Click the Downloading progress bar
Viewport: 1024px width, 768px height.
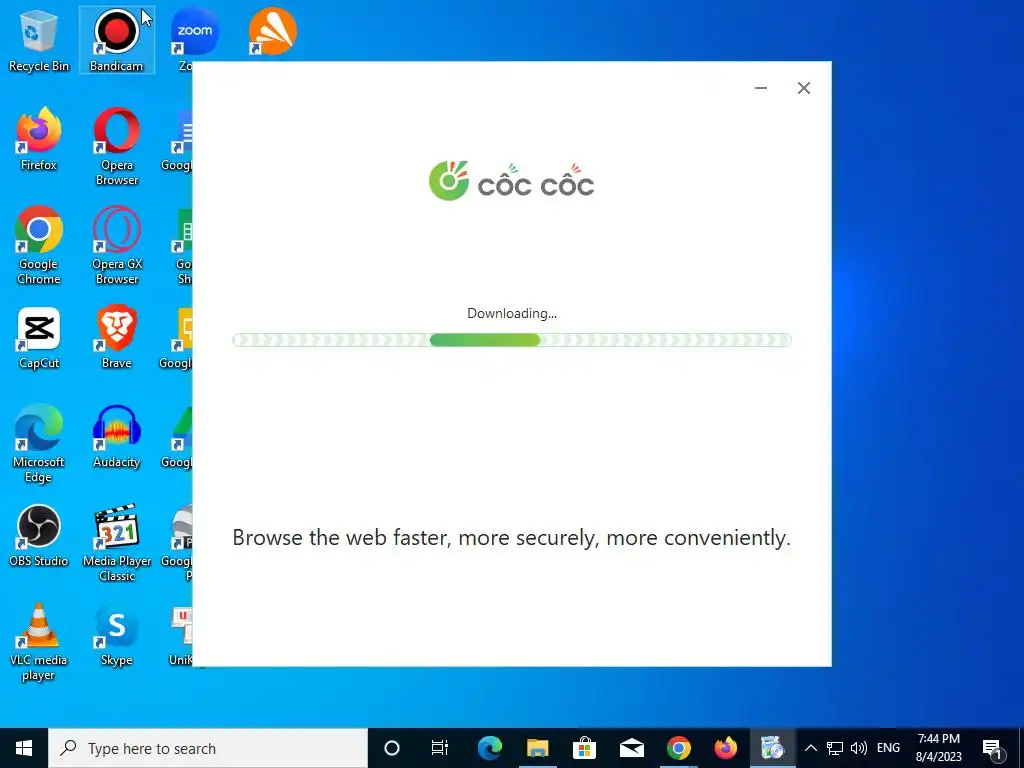click(x=511, y=340)
